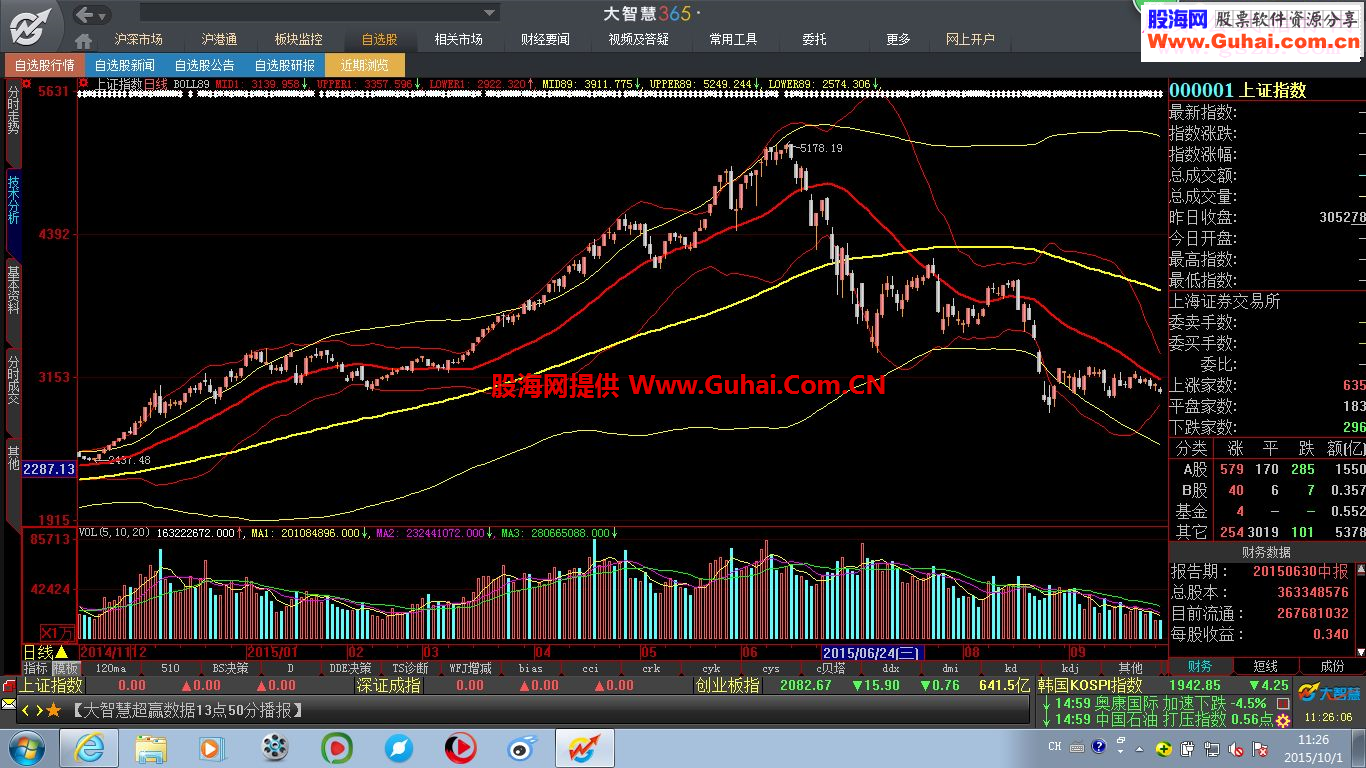Click the 指标 tab at the chart bottom

pos(36,668)
